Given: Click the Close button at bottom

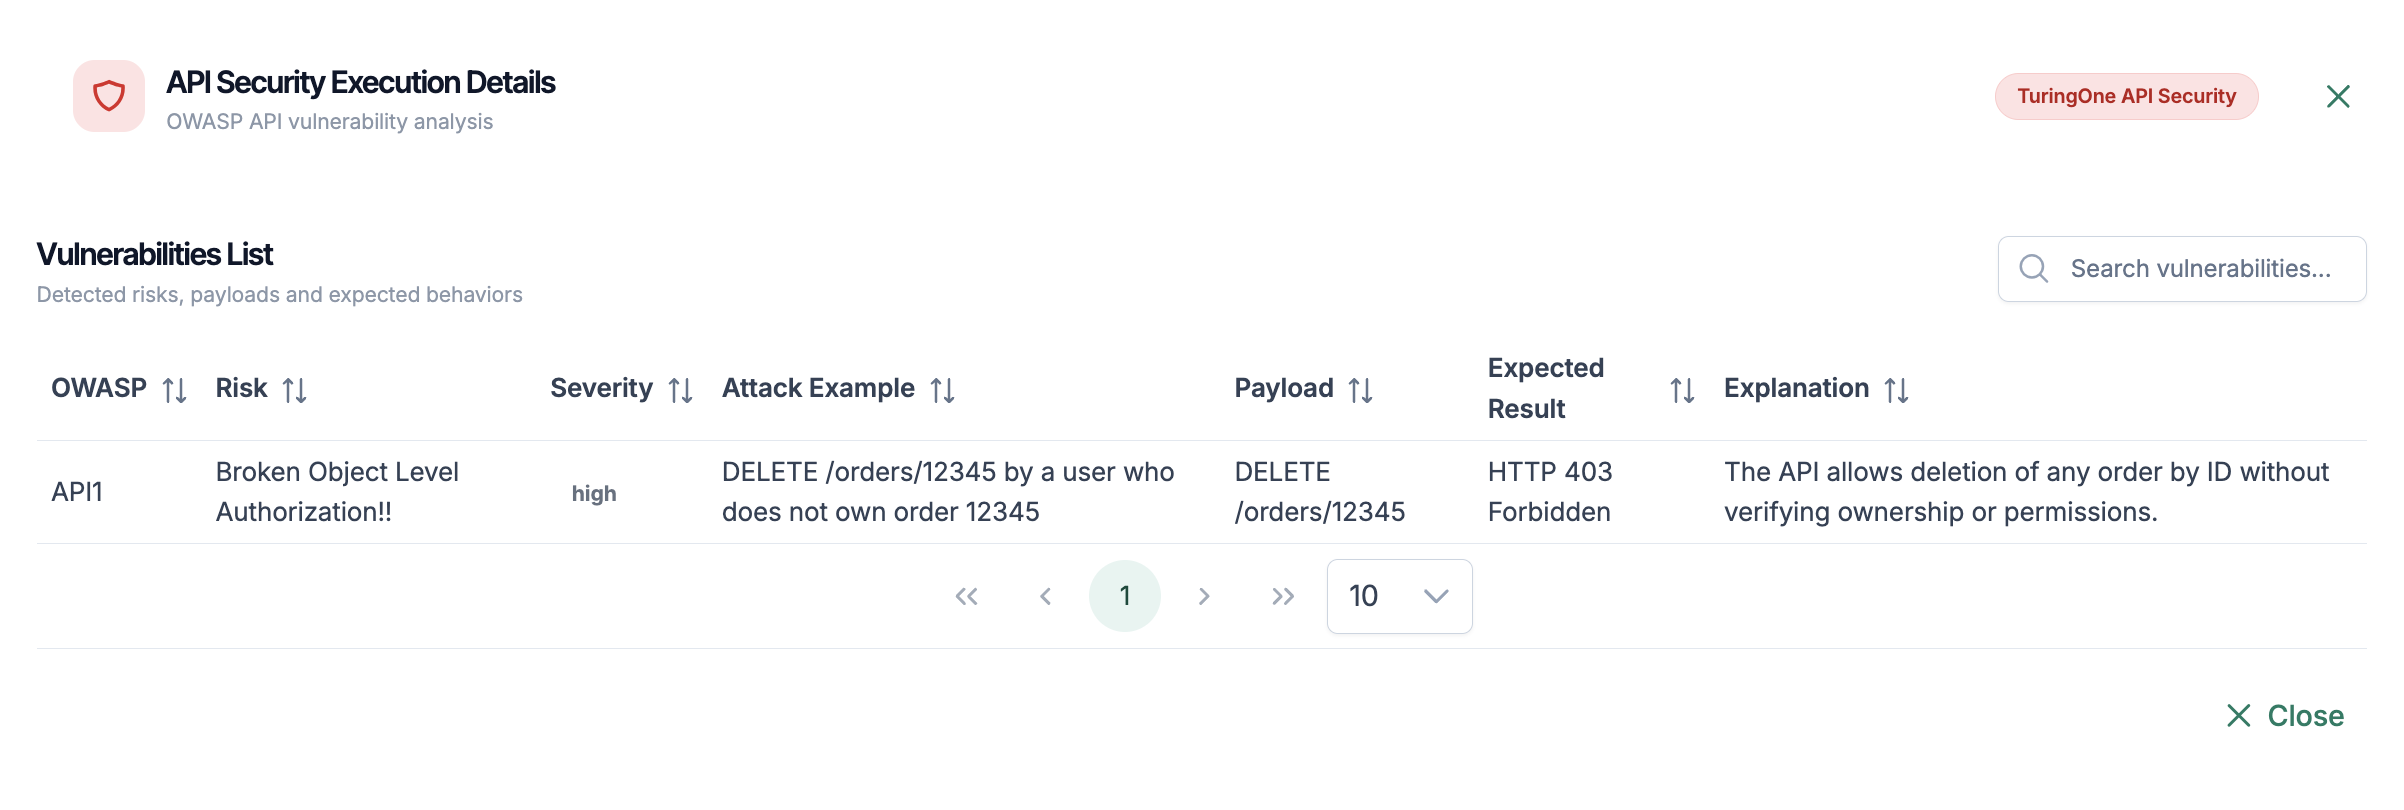Looking at the screenshot, I should (x=2285, y=716).
